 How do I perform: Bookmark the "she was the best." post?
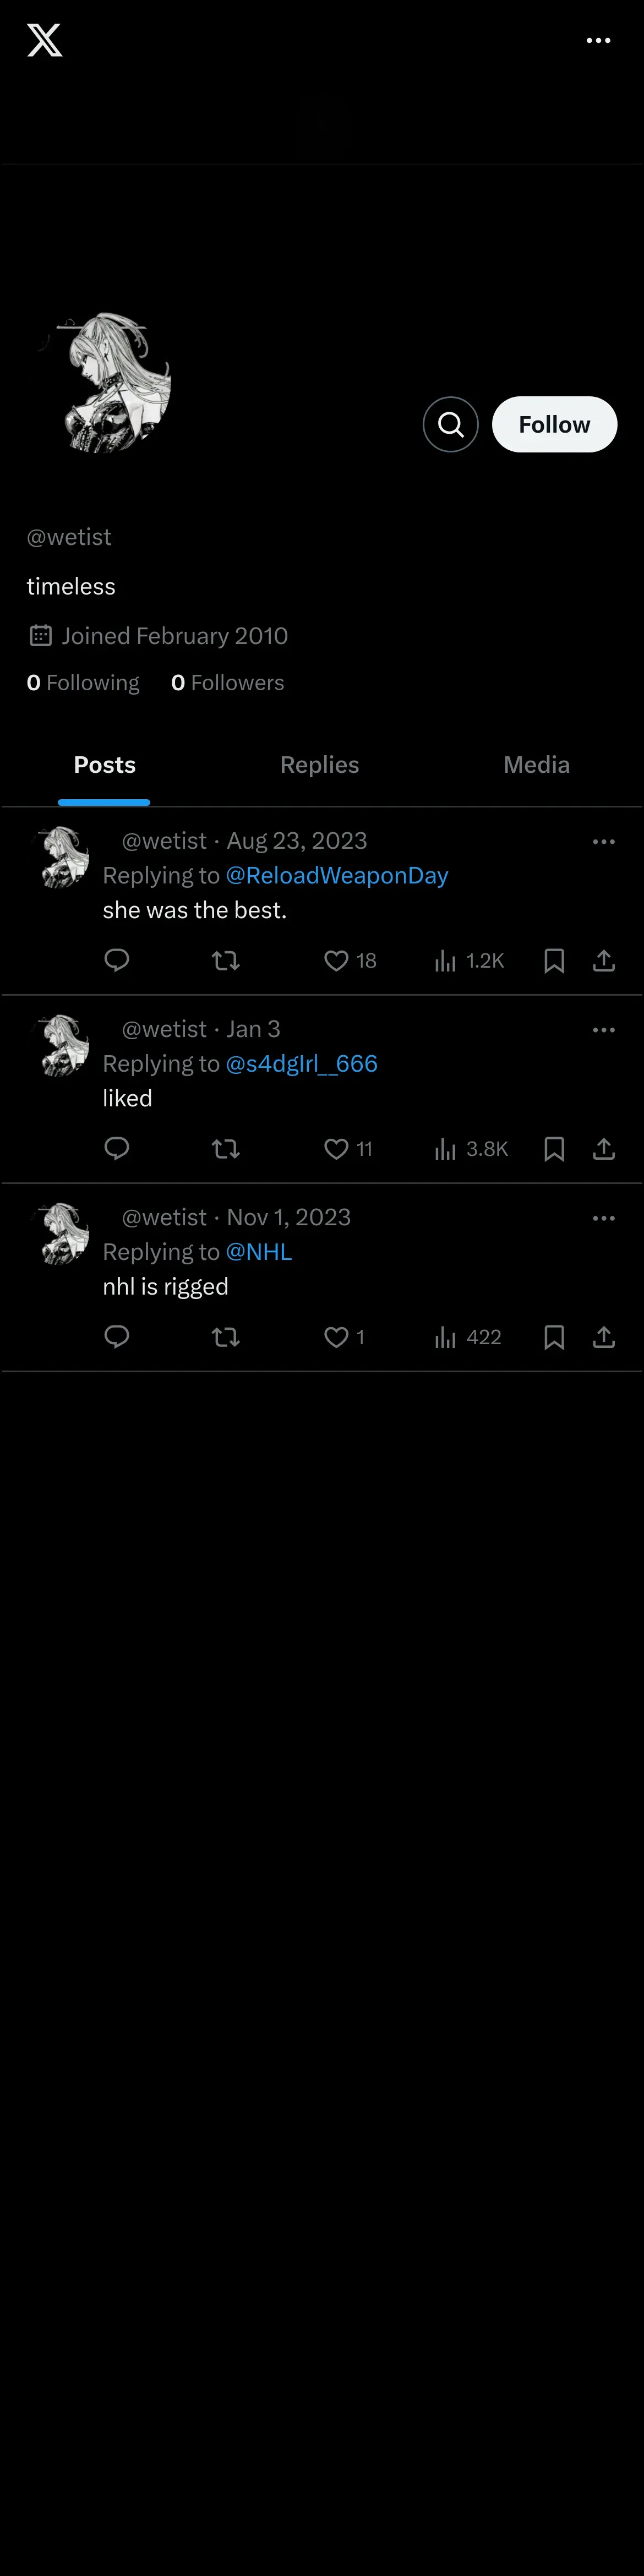tap(554, 961)
